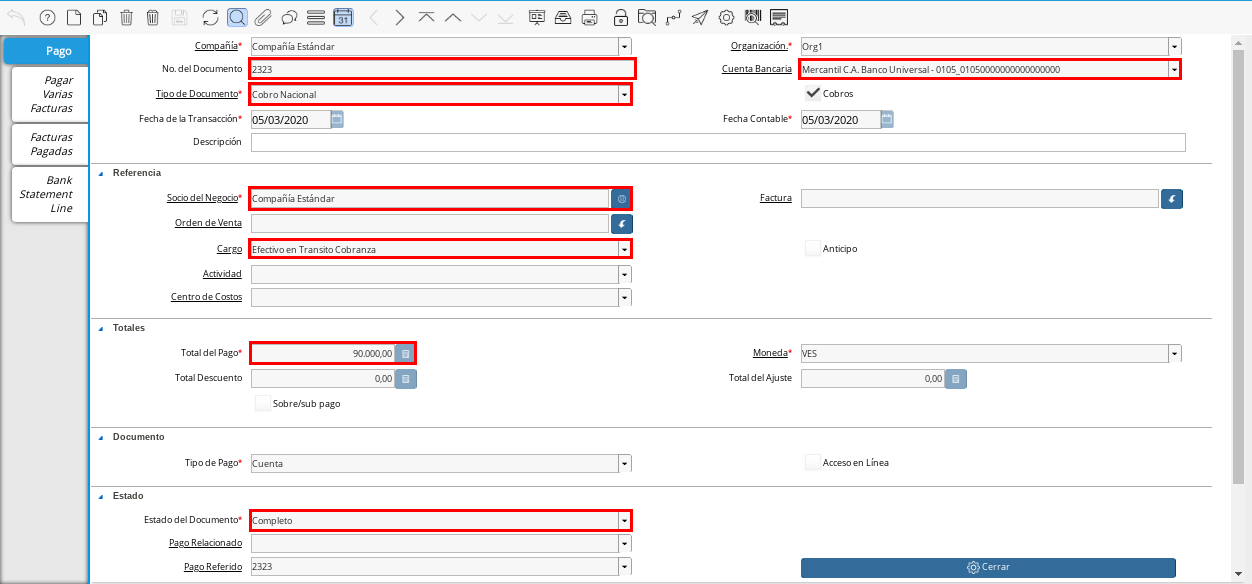Refresh the record with the circular arrows icon
1252x584 pixels.
pos(210,17)
